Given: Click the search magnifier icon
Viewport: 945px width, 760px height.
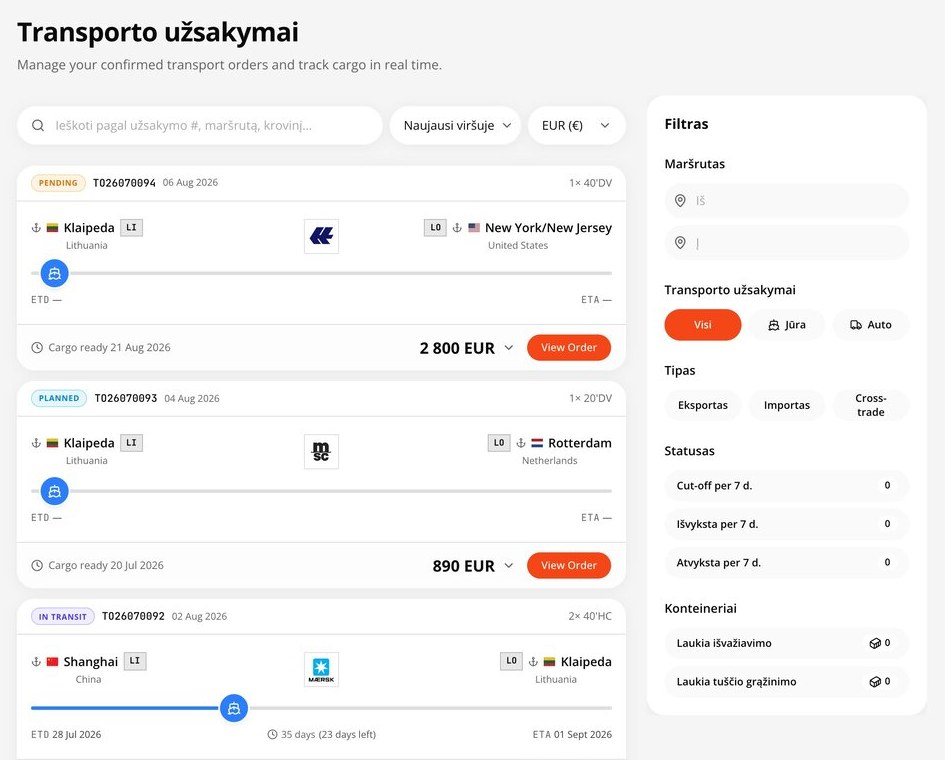Looking at the screenshot, I should pyautogui.click(x=38, y=125).
